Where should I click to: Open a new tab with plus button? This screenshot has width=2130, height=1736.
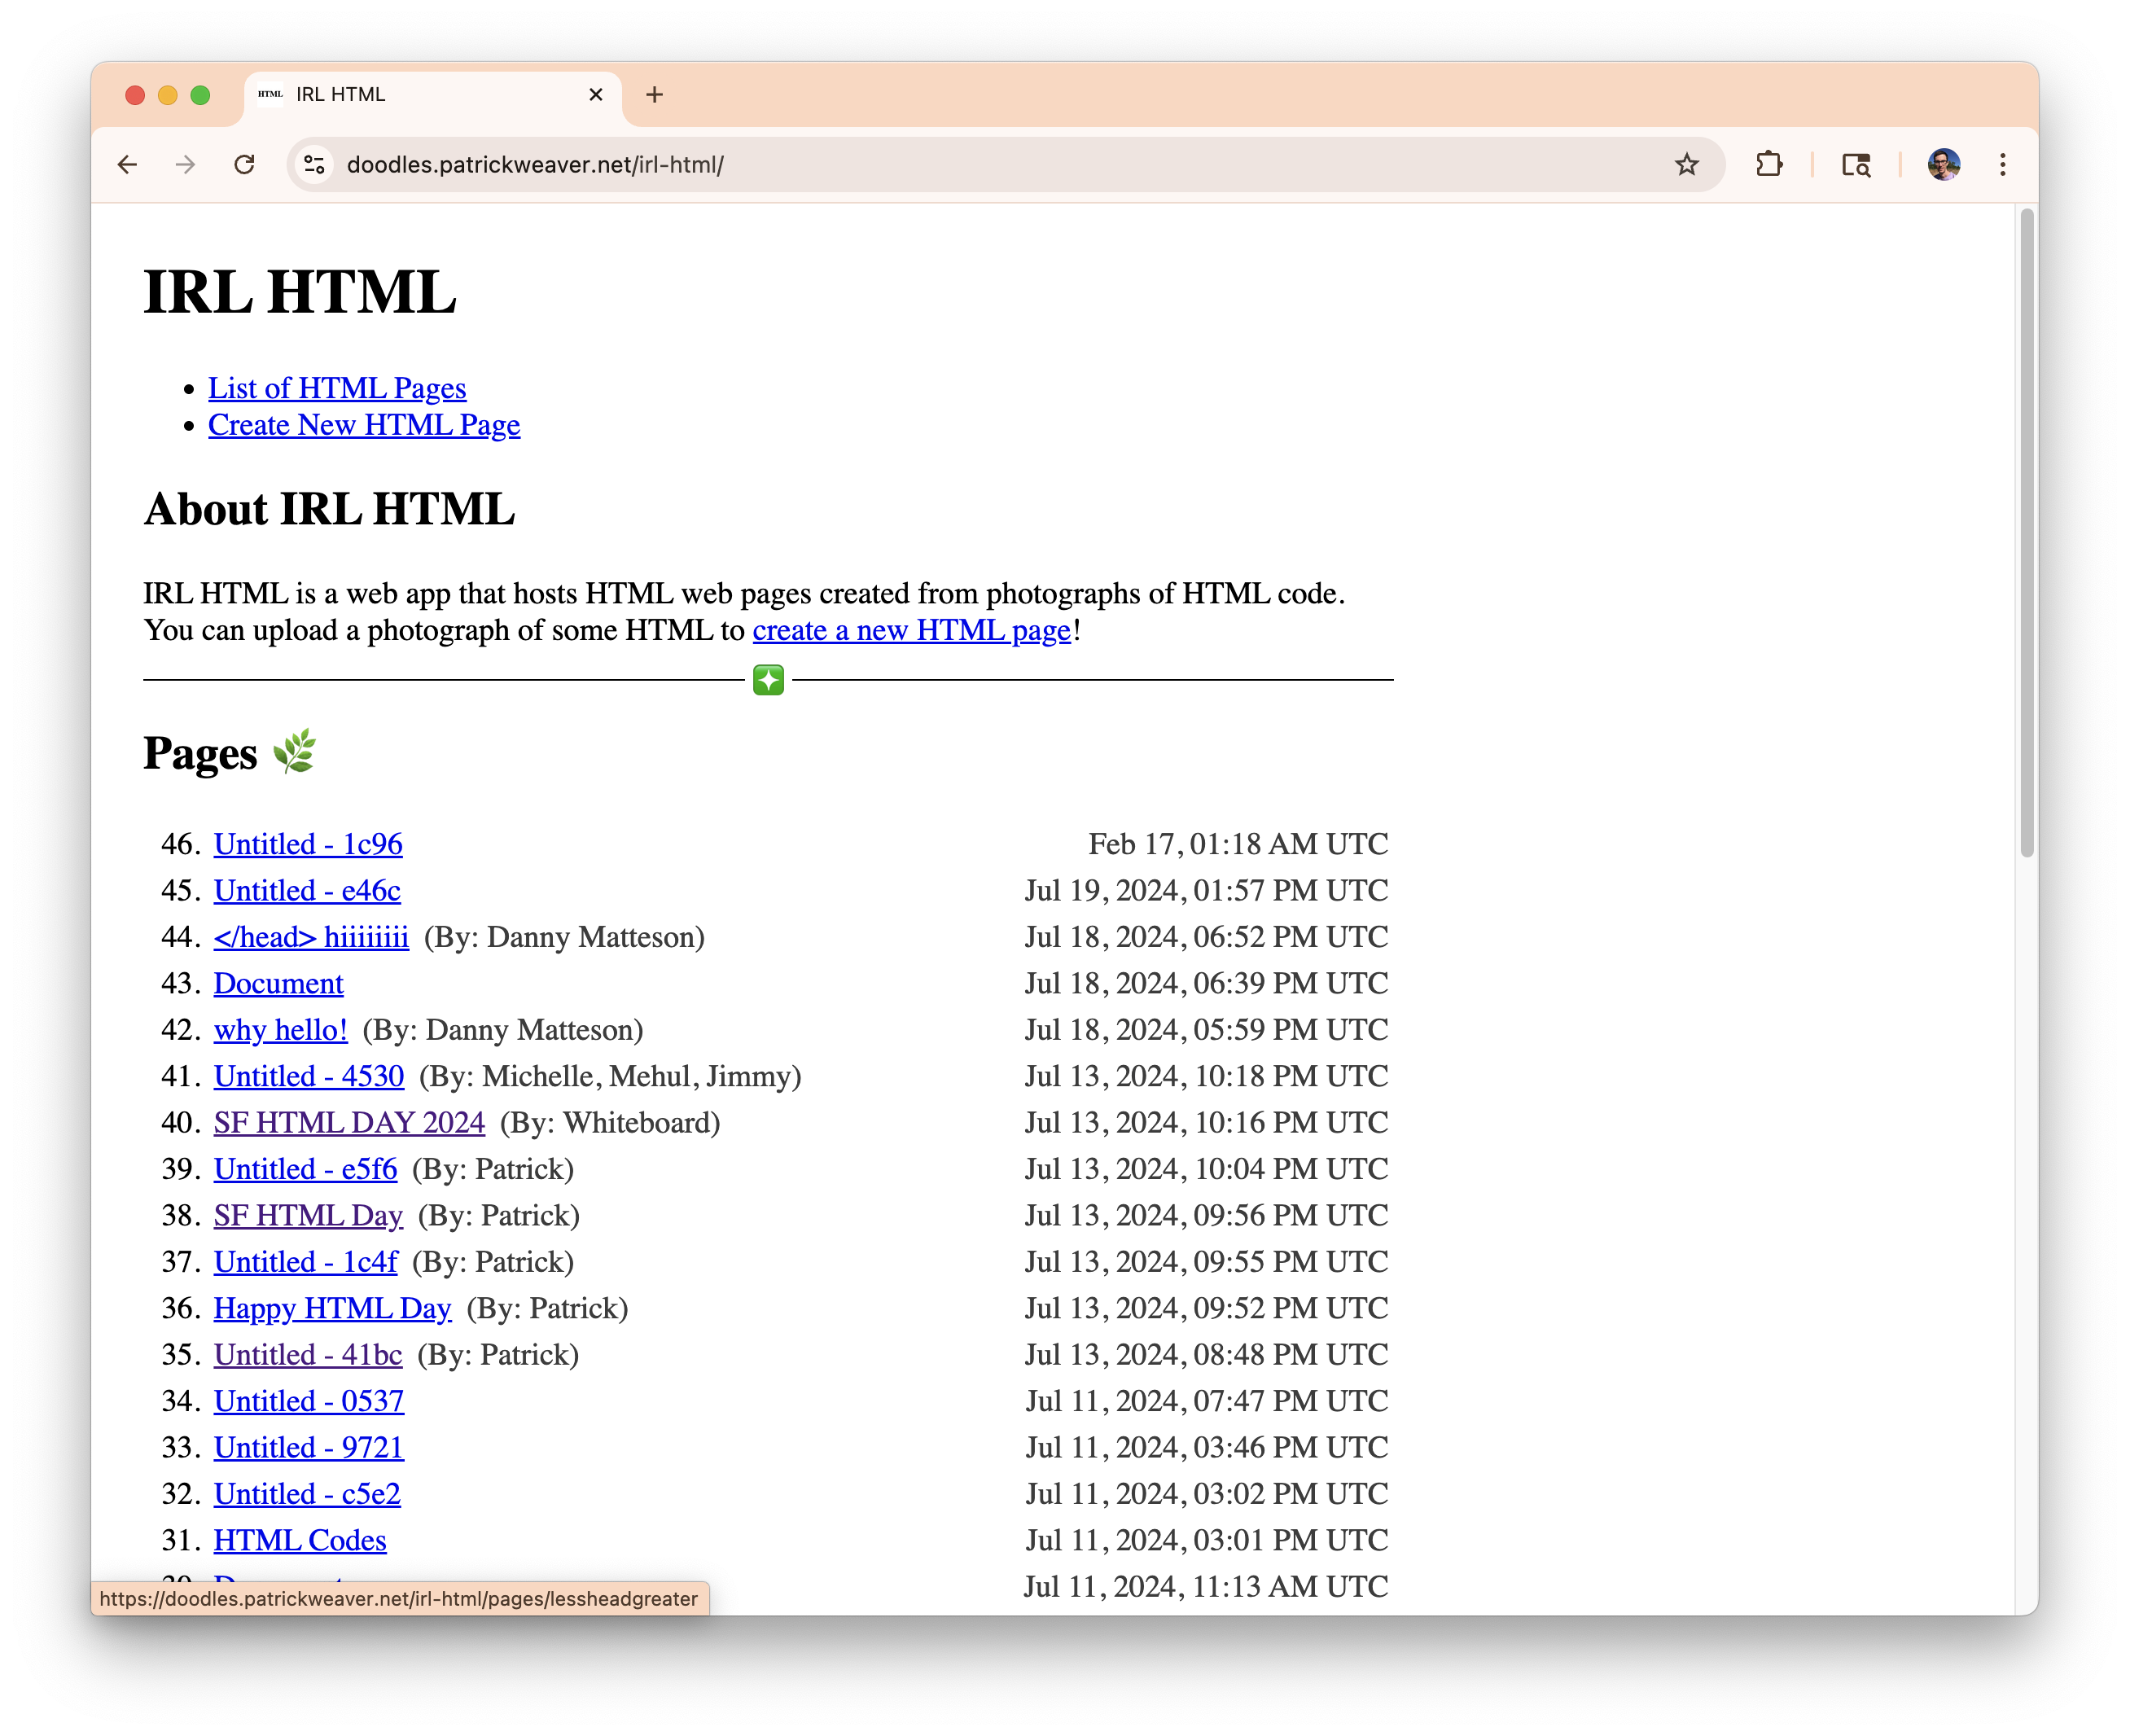(654, 95)
